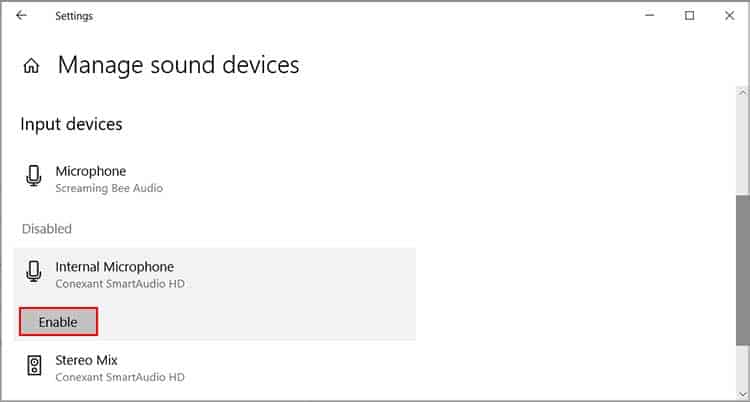This screenshot has width=750, height=402.
Task: Click the Internal Microphone device icon
Action: (33, 271)
